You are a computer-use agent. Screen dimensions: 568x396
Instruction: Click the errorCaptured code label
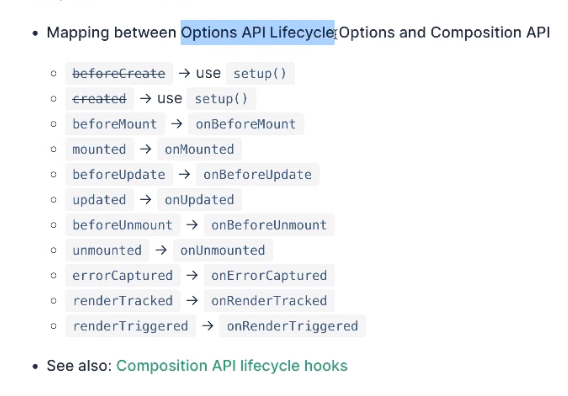click(123, 275)
